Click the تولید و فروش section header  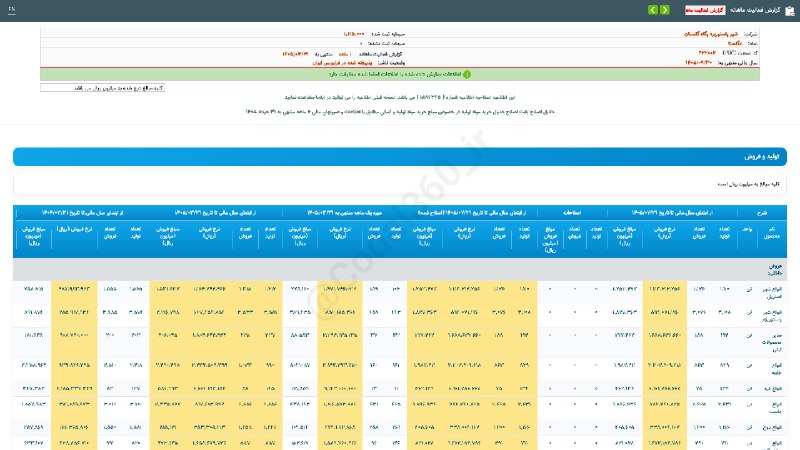[x=399, y=157]
